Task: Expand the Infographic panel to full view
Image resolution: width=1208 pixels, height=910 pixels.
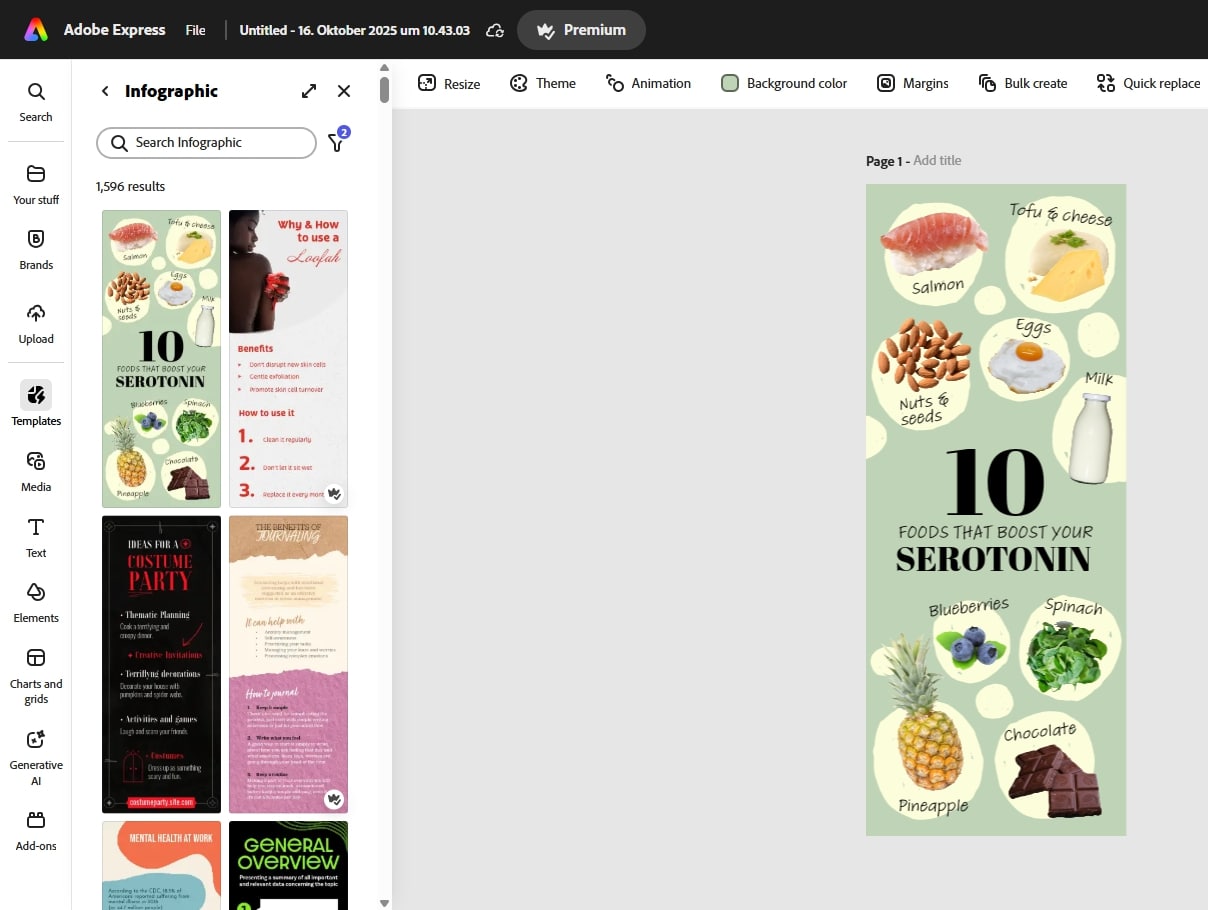Action: 309,91
